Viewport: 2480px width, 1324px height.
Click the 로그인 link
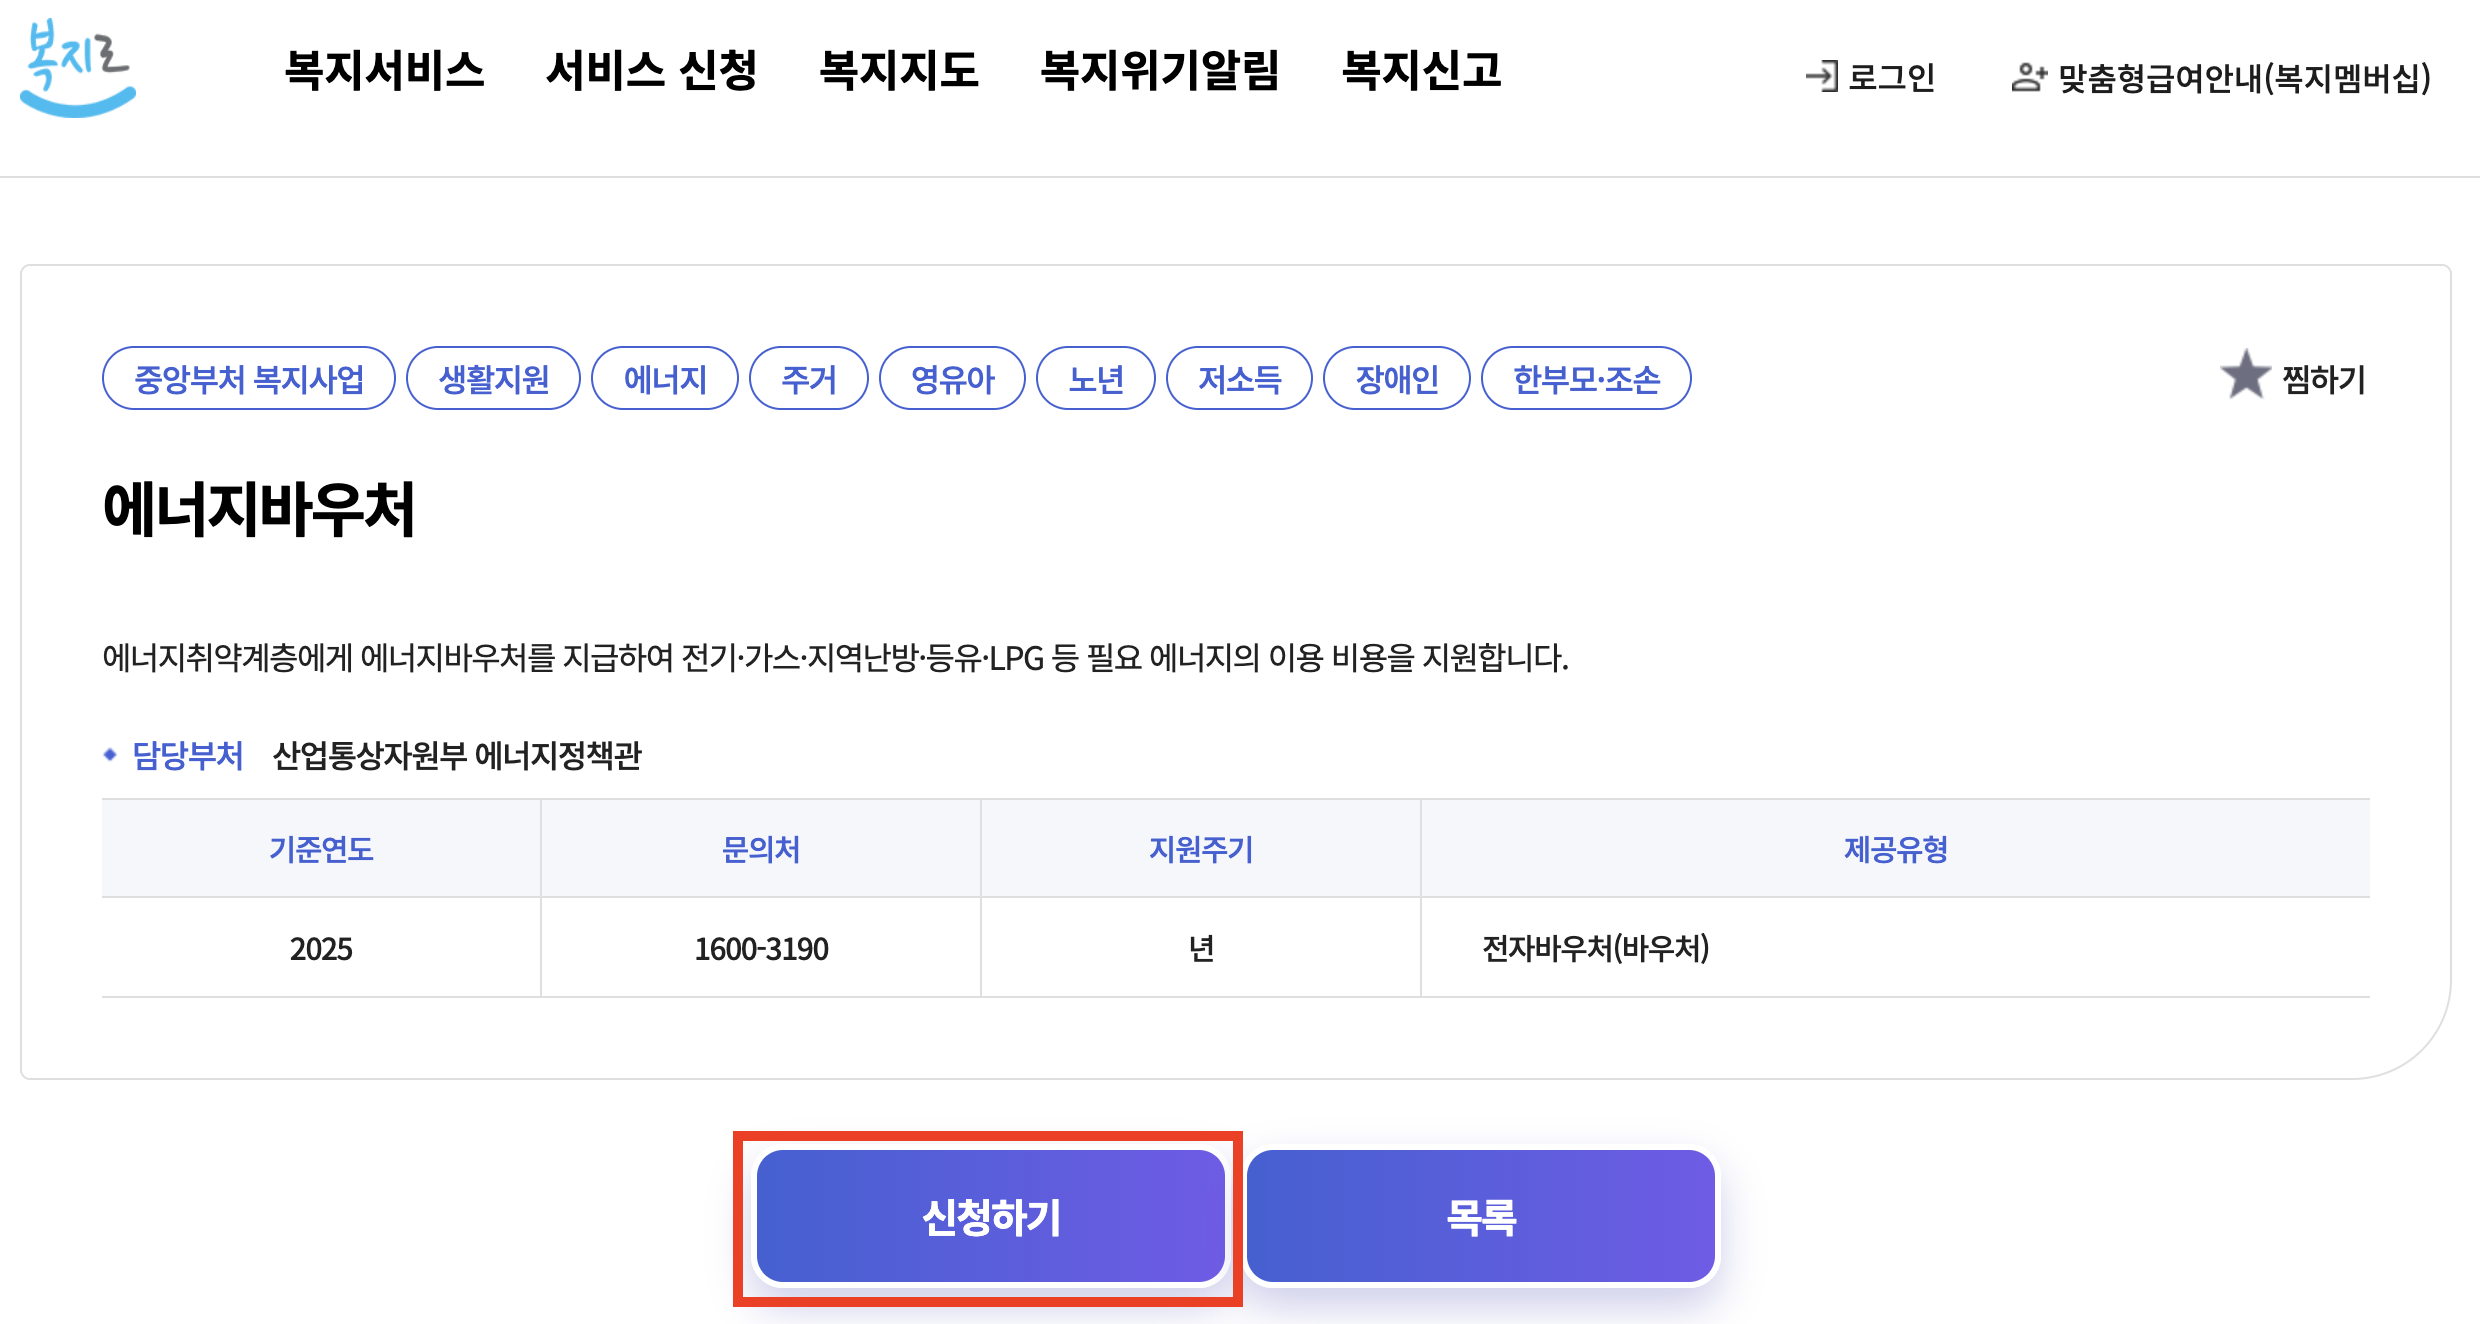[x=1890, y=77]
